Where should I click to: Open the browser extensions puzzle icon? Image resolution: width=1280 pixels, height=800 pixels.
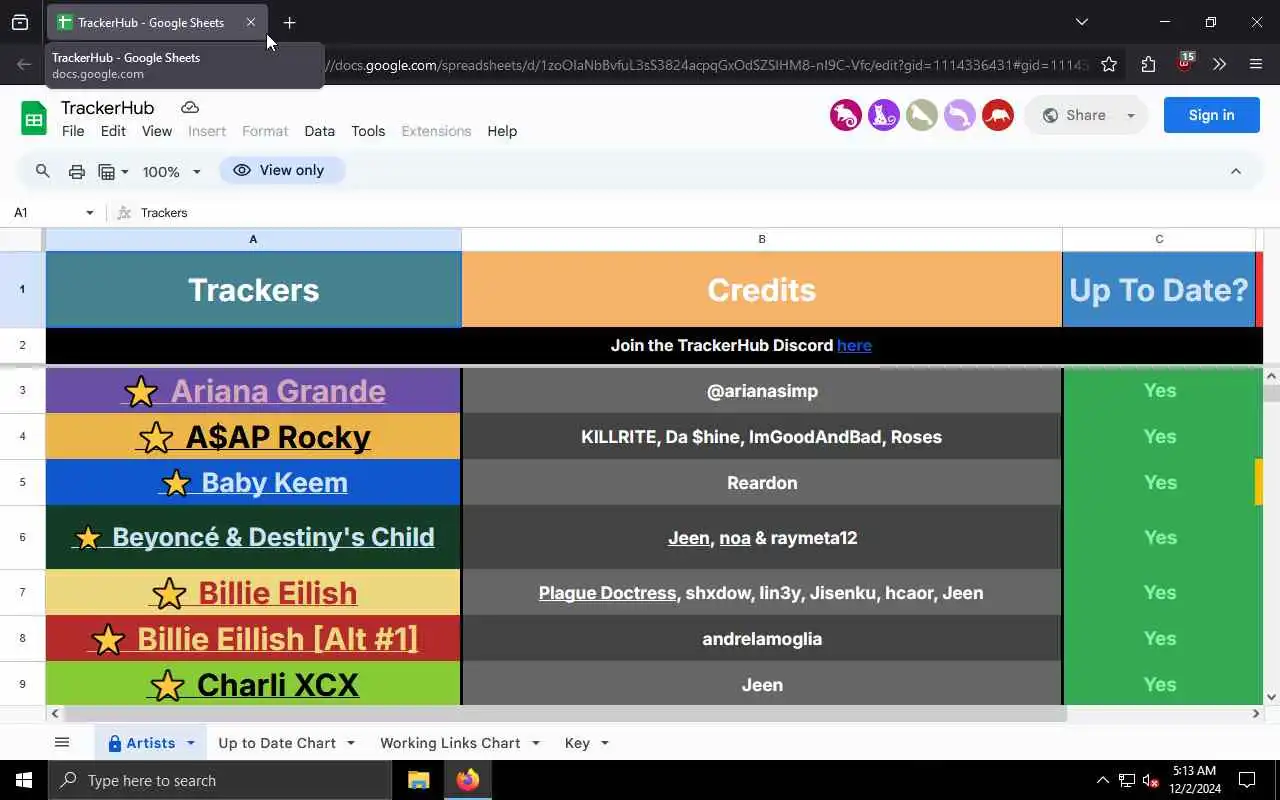(x=1148, y=64)
